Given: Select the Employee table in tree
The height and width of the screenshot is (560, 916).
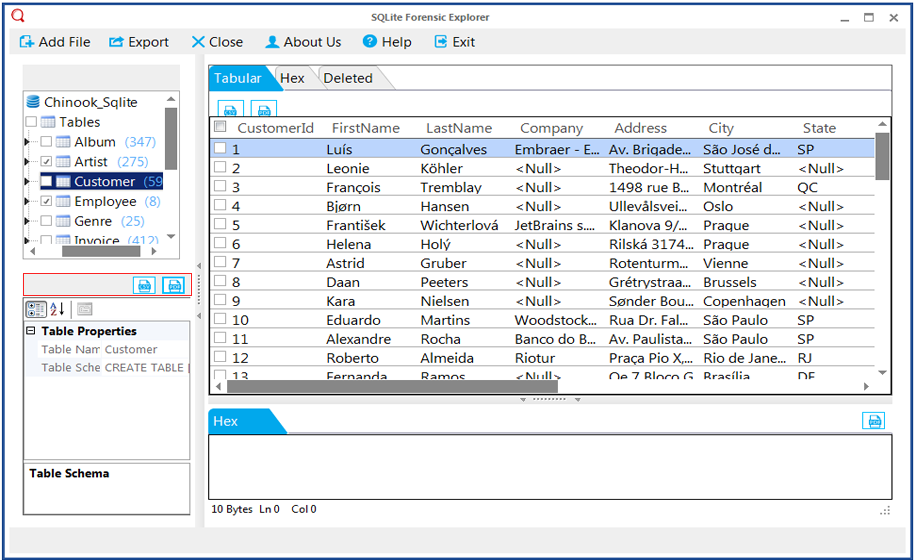Looking at the screenshot, I should point(105,201).
